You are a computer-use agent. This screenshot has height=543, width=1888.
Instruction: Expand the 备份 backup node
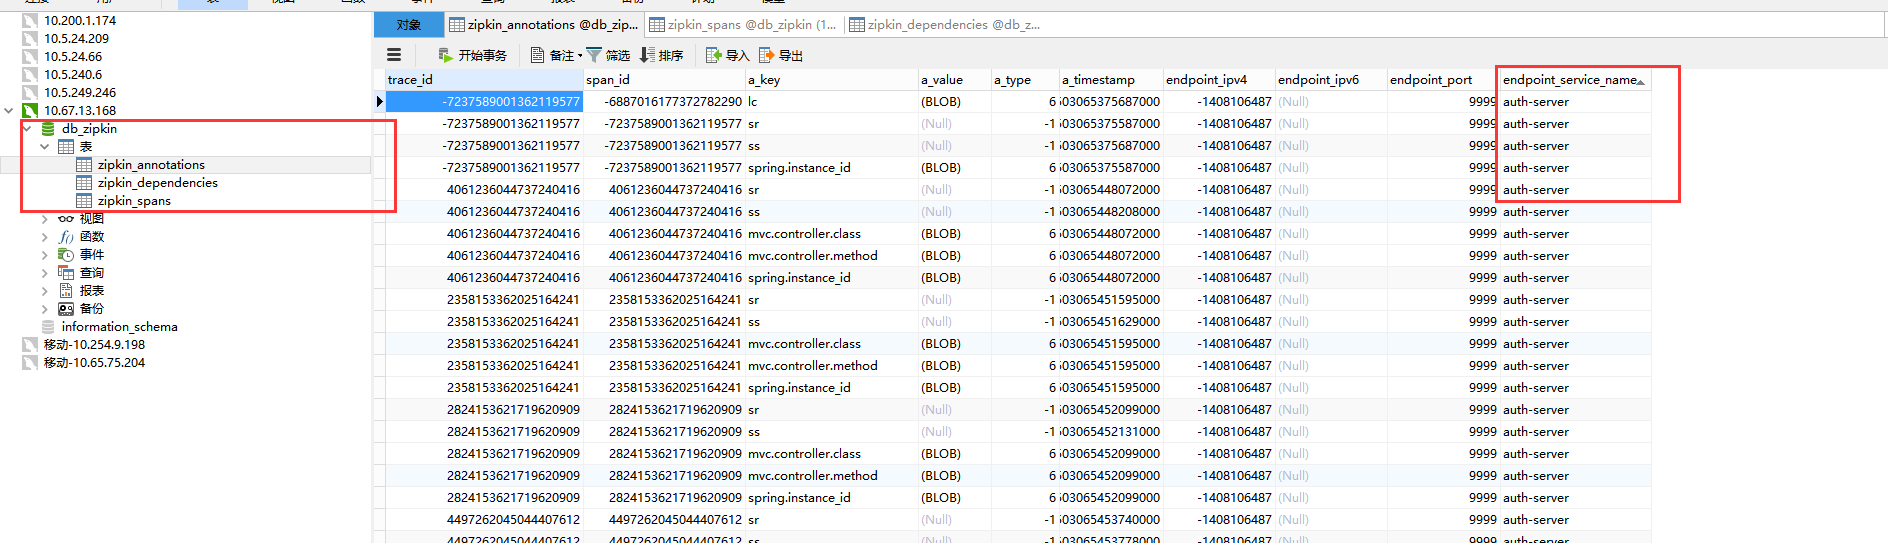tap(44, 308)
